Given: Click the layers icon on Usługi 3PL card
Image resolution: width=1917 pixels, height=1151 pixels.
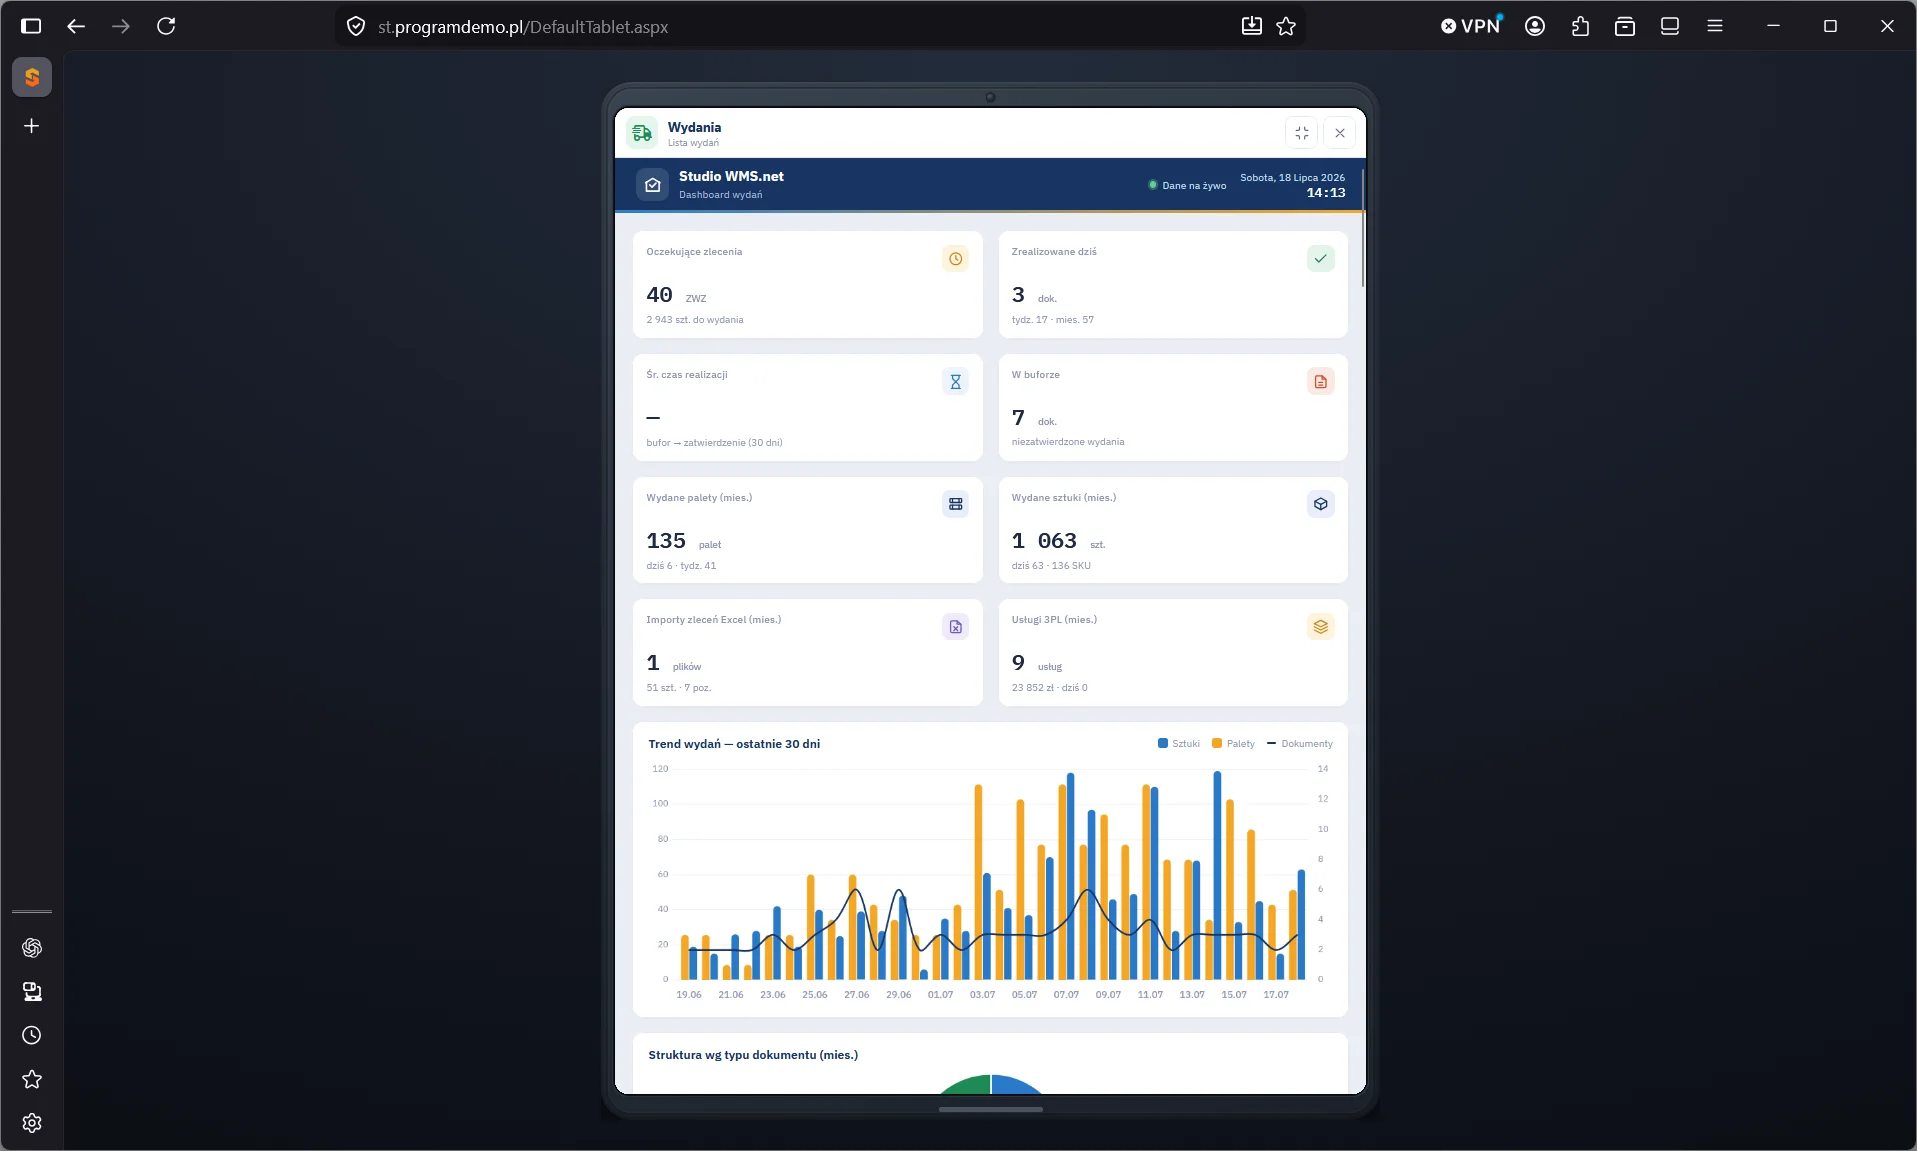Looking at the screenshot, I should pos(1320,627).
